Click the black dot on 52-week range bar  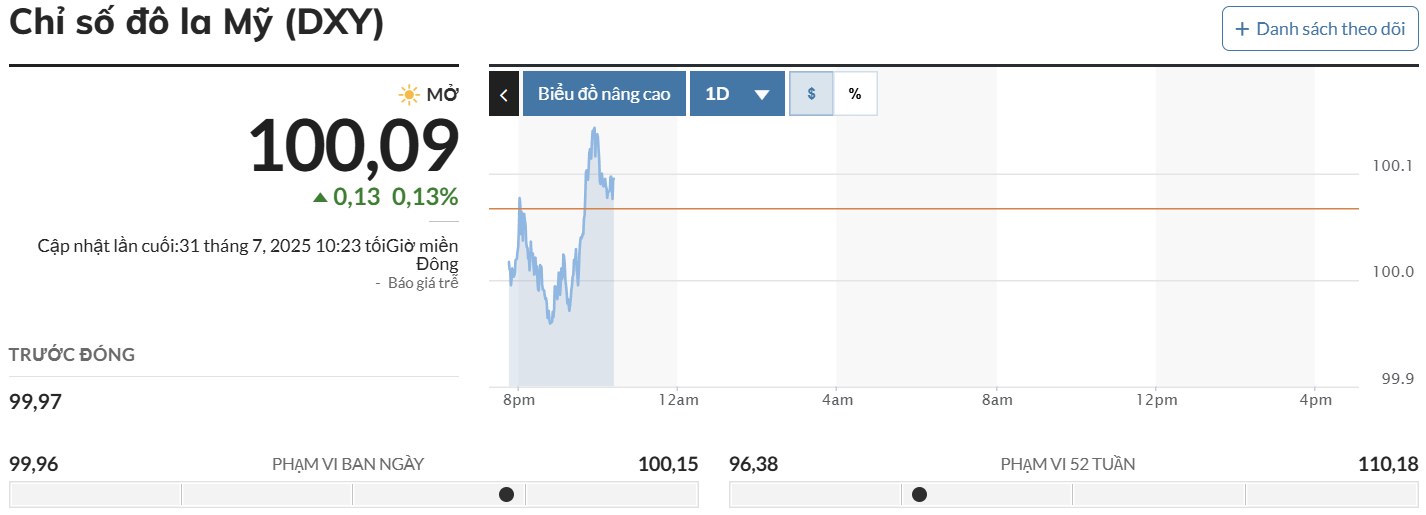click(x=919, y=494)
